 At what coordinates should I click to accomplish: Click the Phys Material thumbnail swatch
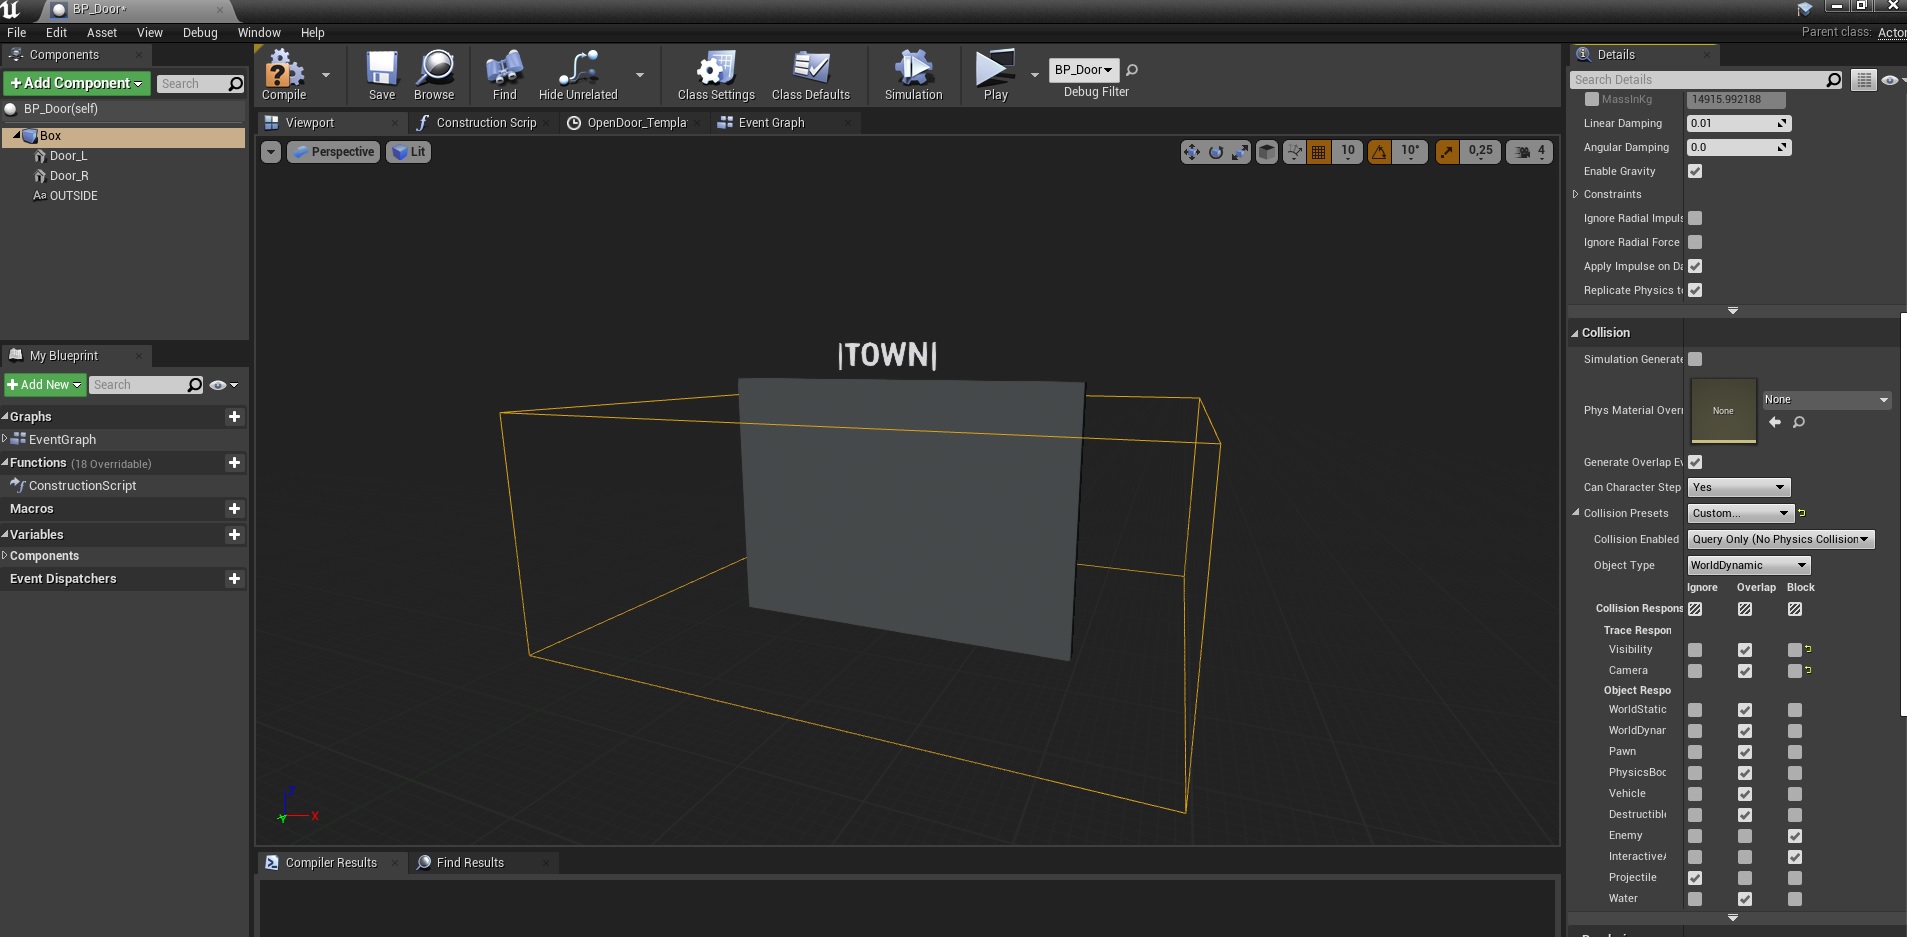click(1723, 410)
